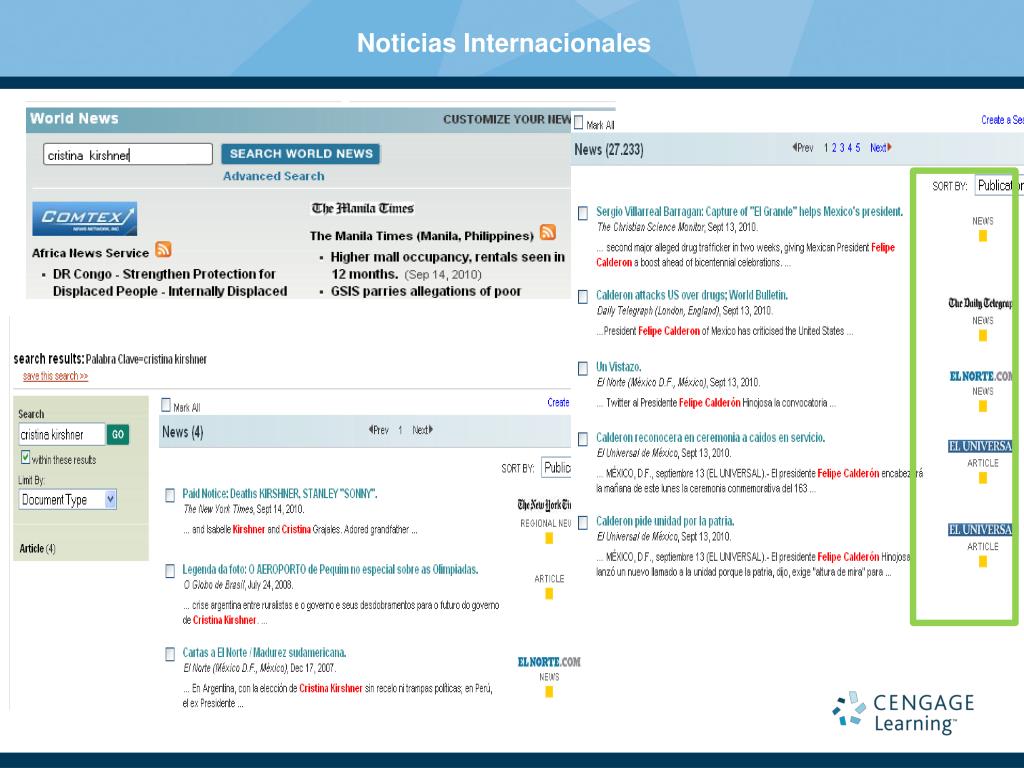Open Sort By dropdown in News (4) results

pyautogui.click(x=556, y=468)
